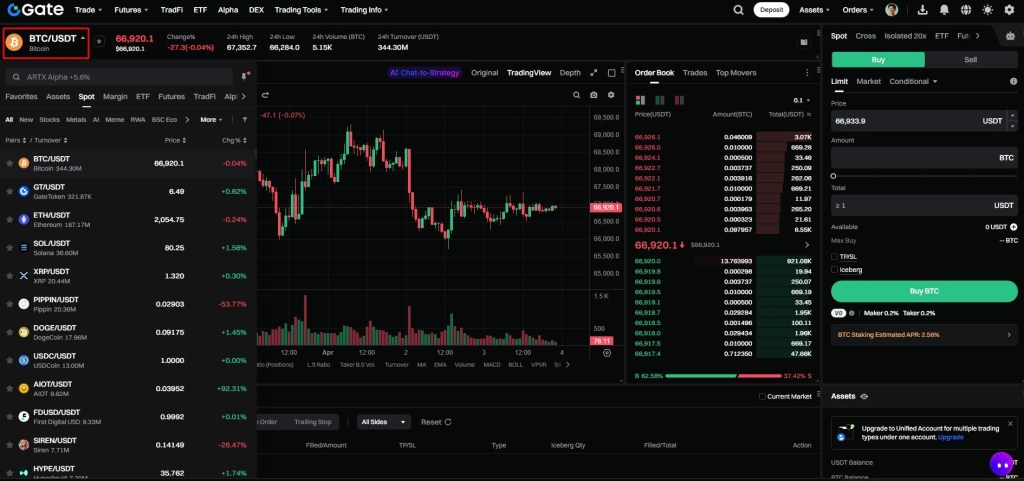Click the Amount BTC input field
Screen dimensions: 1024x481
(x=924, y=158)
